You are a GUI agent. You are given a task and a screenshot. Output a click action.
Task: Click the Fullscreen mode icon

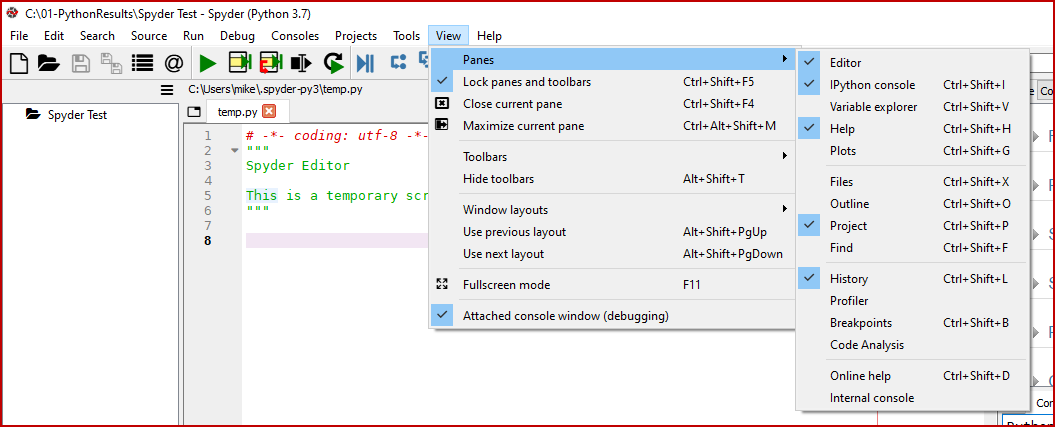442,284
